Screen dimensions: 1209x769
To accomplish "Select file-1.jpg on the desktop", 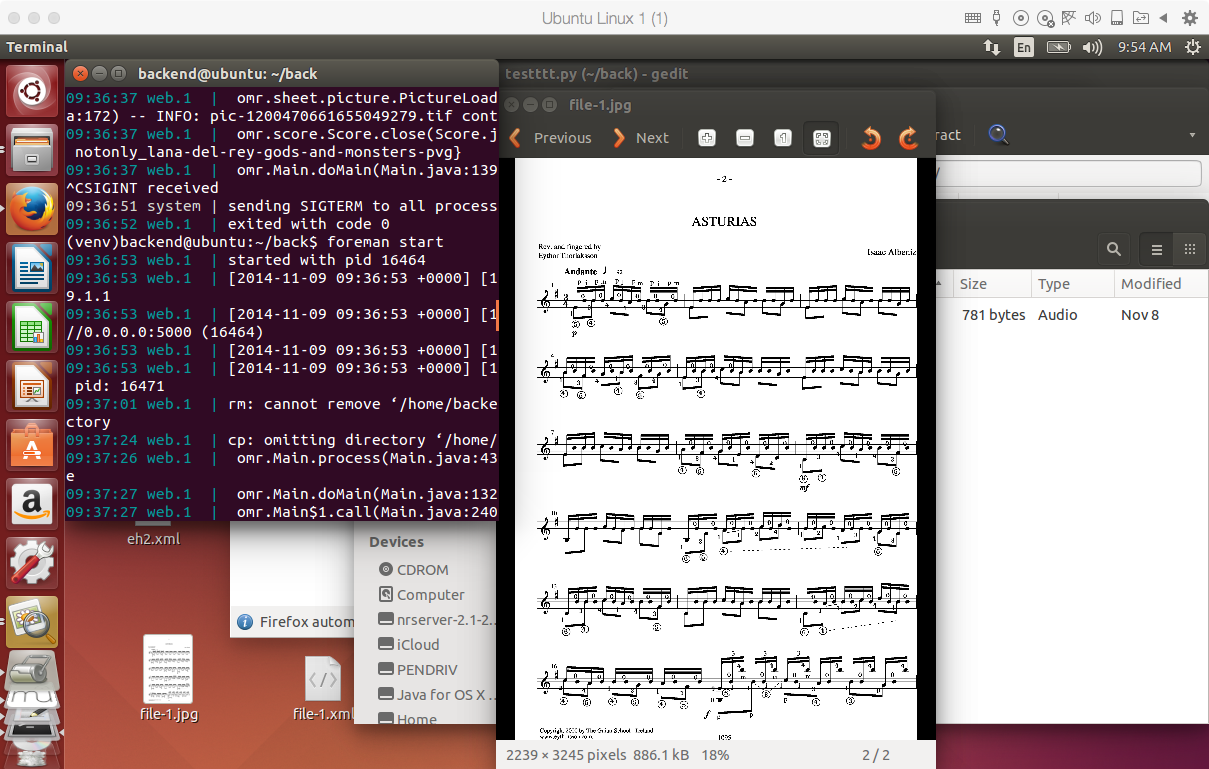I will tap(169, 677).
